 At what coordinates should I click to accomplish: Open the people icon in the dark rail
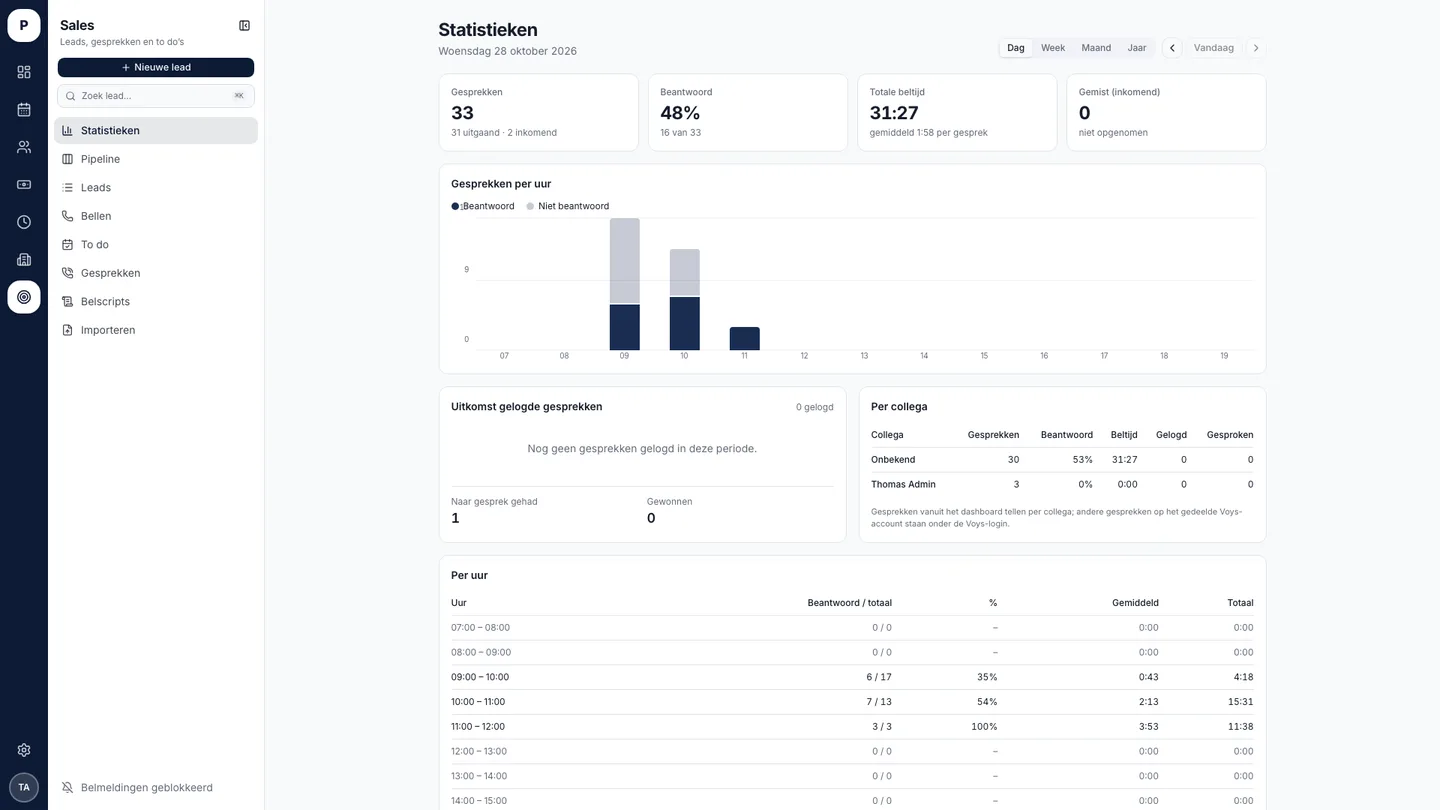click(24, 147)
